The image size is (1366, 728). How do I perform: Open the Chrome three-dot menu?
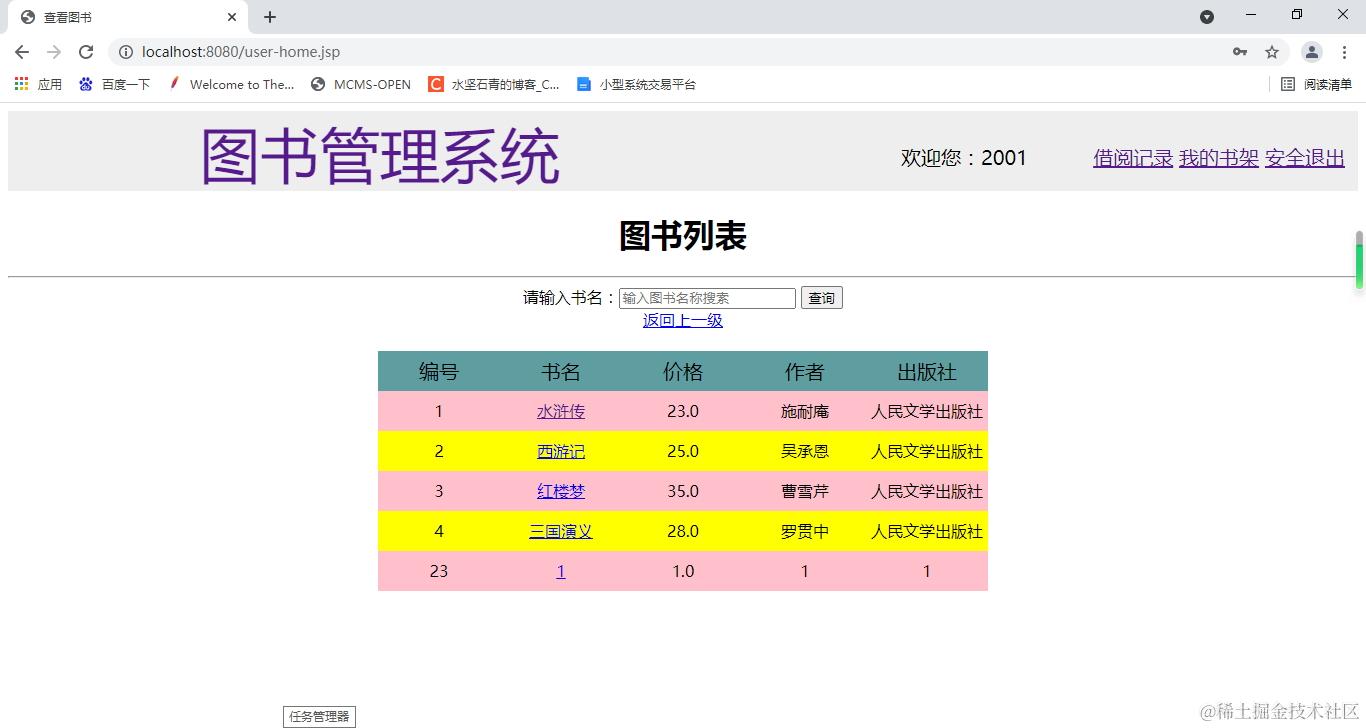click(1344, 51)
